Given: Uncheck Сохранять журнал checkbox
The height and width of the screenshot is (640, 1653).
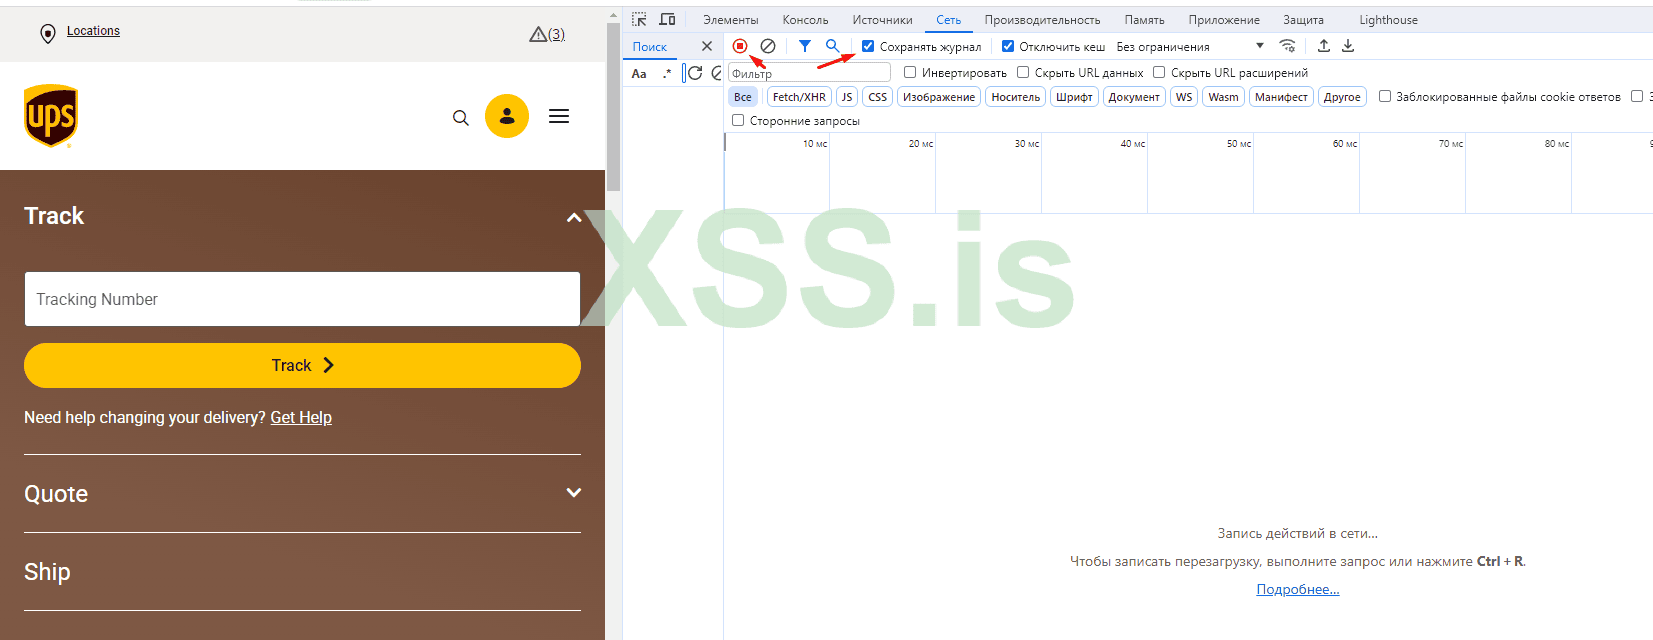Looking at the screenshot, I should (x=868, y=46).
